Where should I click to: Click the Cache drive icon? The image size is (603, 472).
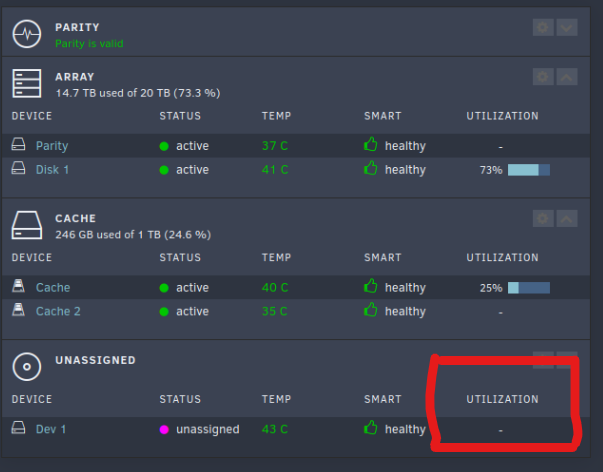click(x=27, y=225)
